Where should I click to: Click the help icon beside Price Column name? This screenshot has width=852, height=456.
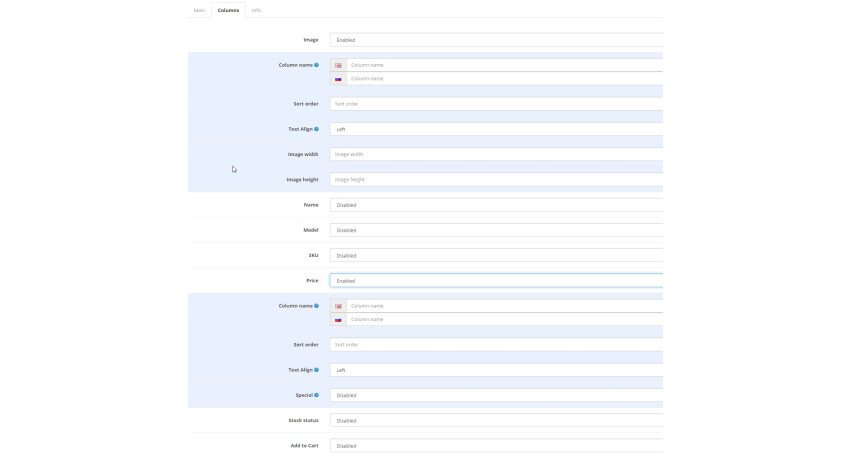coord(316,306)
